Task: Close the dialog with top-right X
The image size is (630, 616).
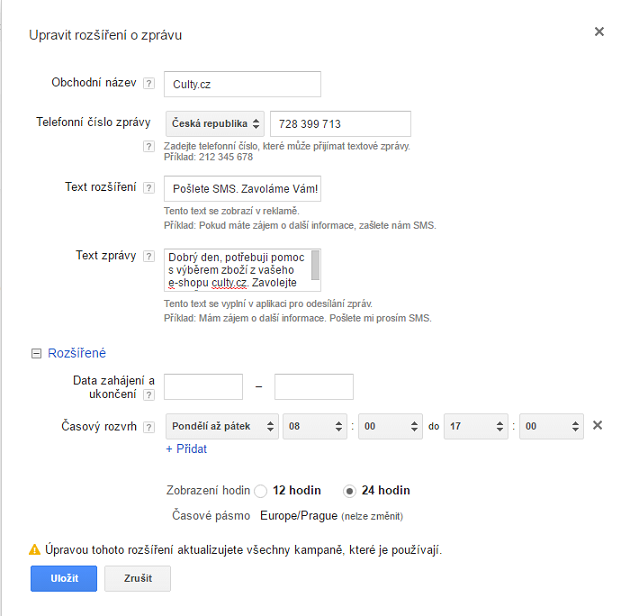Action: (599, 32)
